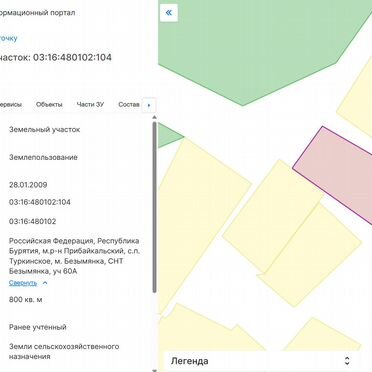
Task: Click the panel vertical scrollbar thumb
Action: (x=154, y=207)
